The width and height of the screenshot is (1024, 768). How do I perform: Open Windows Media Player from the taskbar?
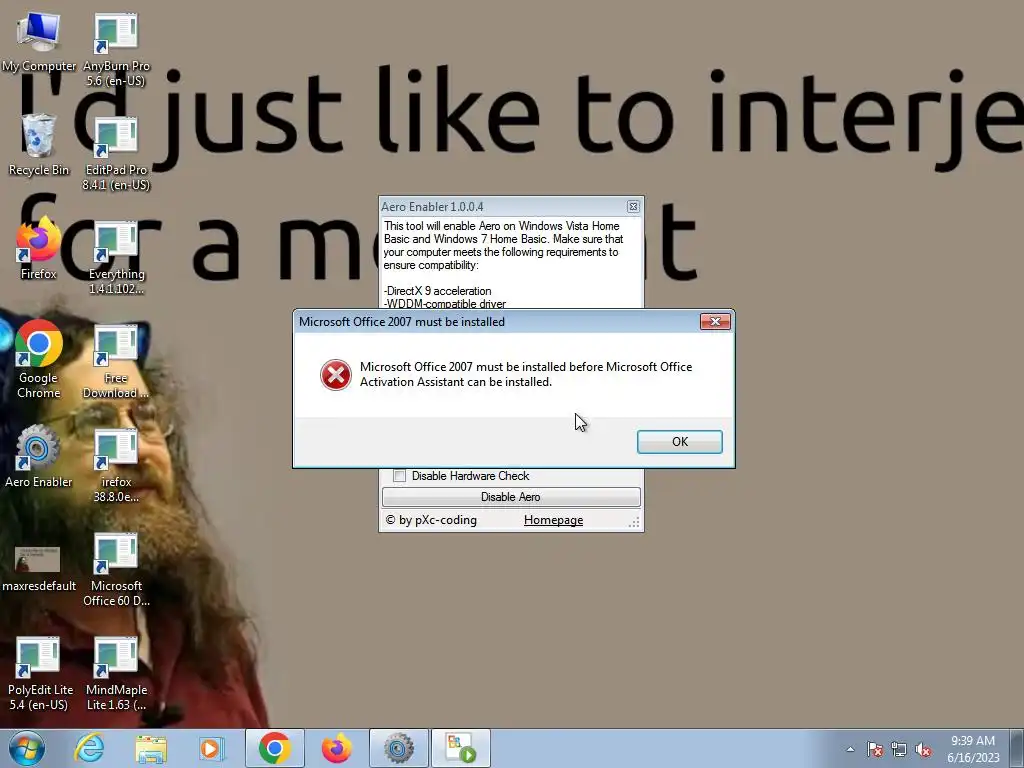coord(210,748)
